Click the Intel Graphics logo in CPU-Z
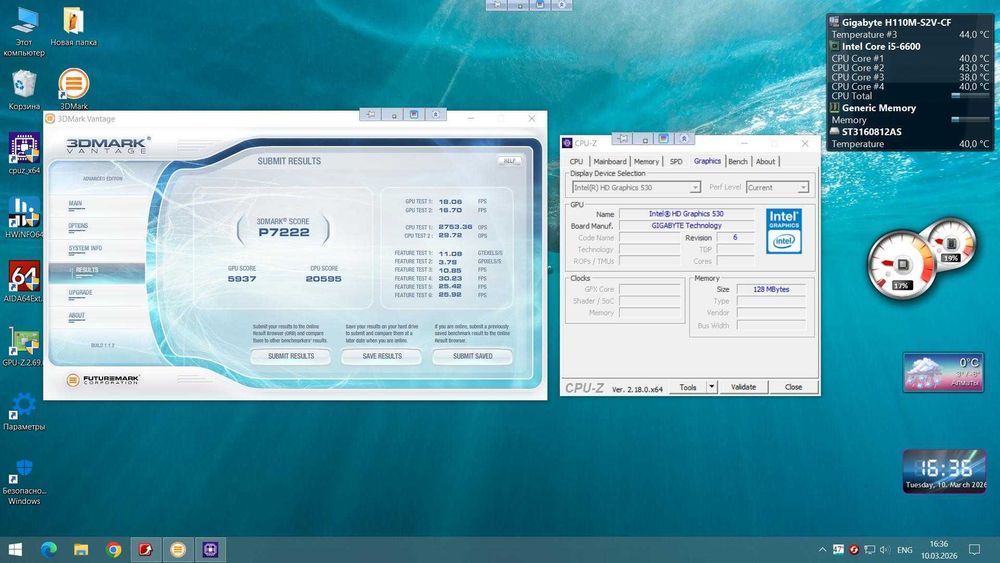The image size is (1000, 563). click(x=784, y=231)
